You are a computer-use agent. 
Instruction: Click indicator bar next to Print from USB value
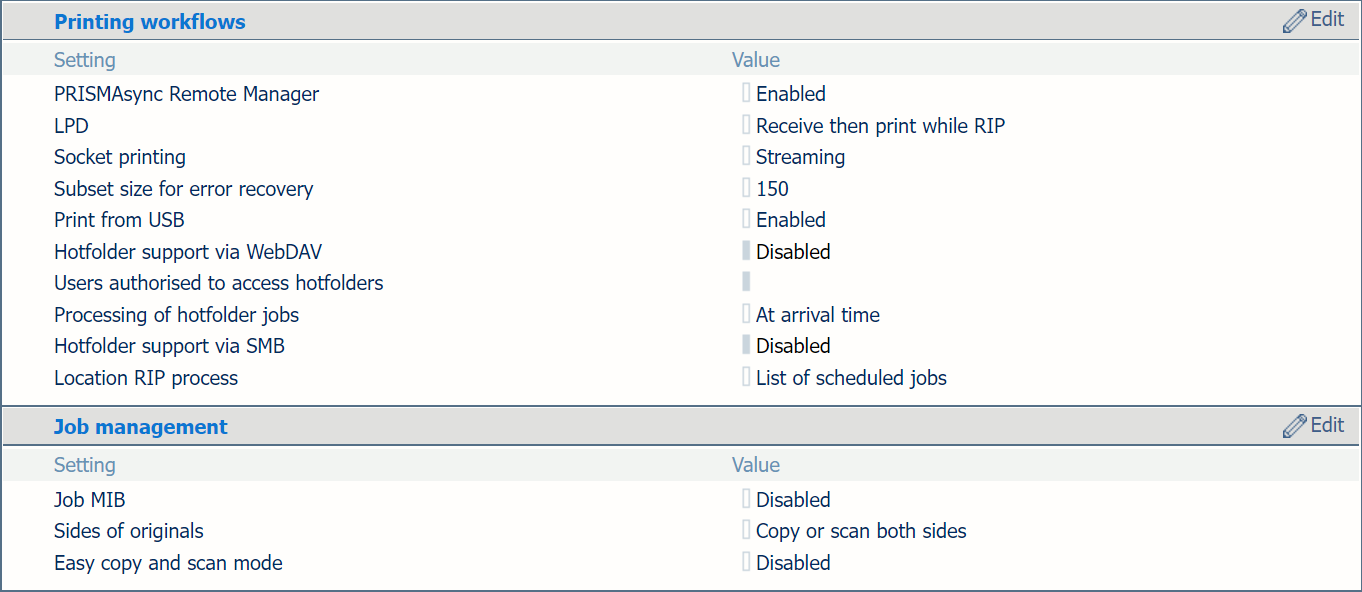pos(746,219)
